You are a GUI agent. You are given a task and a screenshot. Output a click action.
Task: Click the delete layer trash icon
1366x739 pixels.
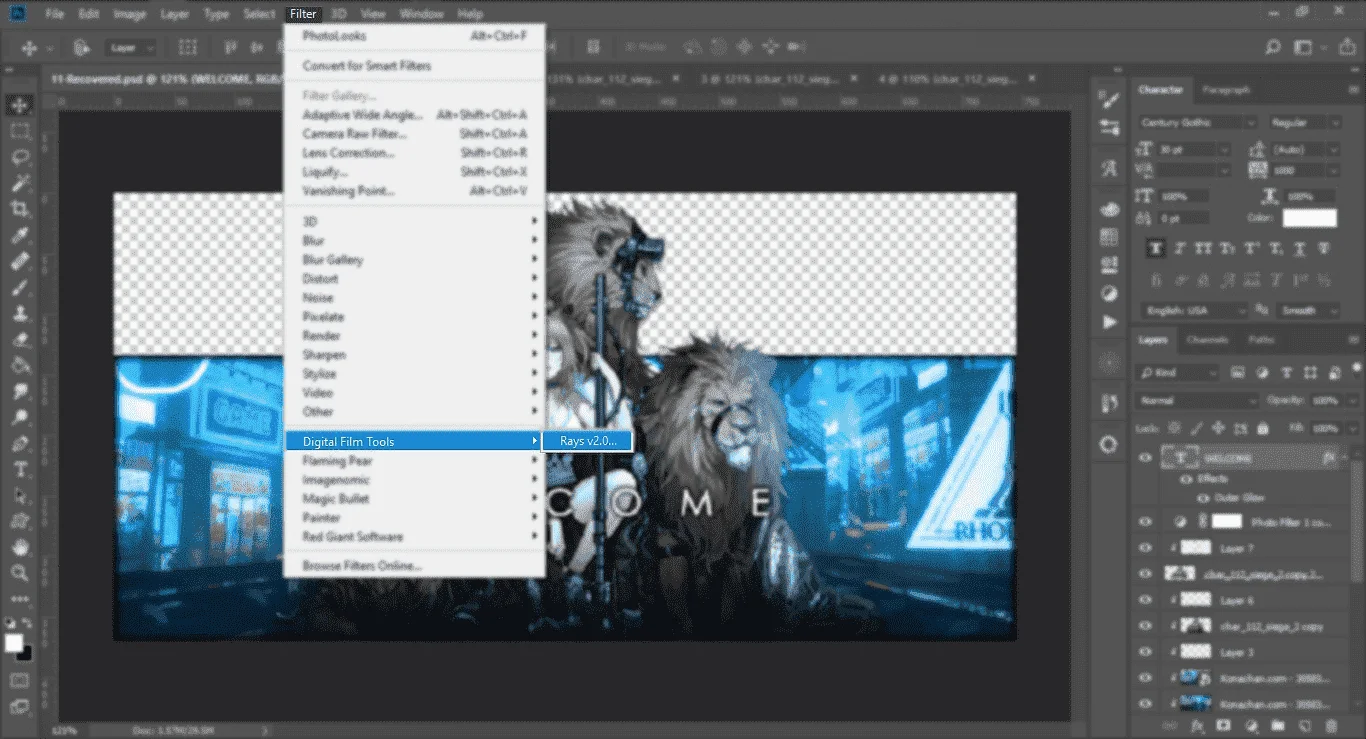click(1331, 726)
